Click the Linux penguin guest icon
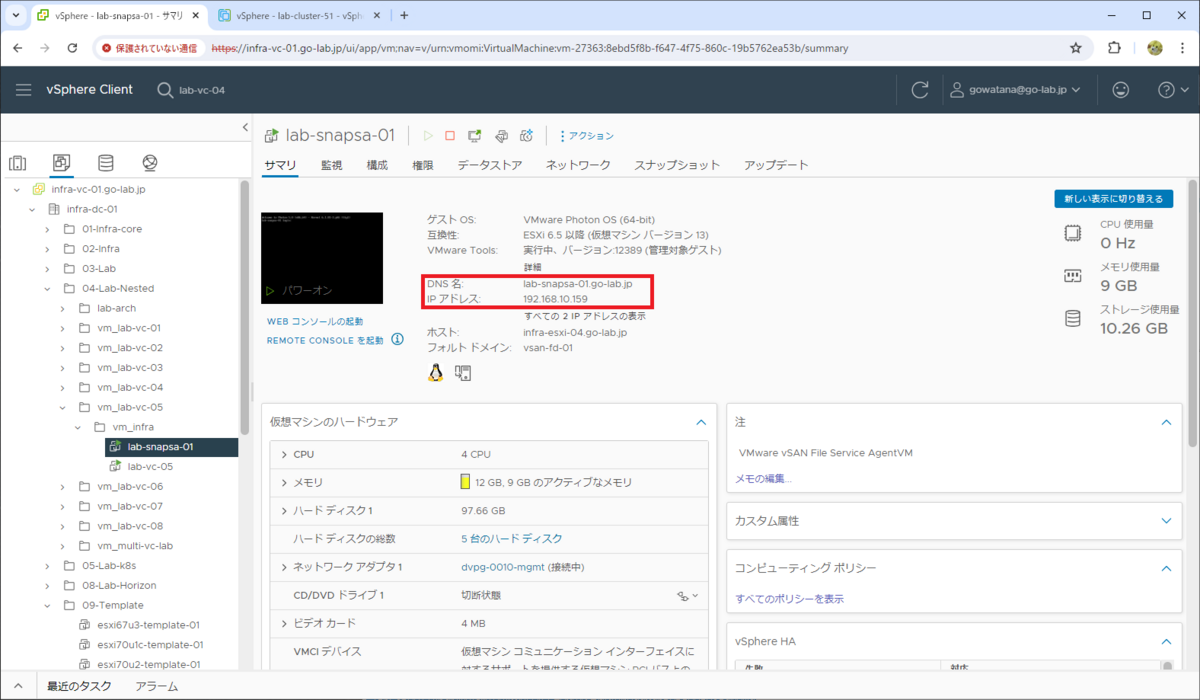The image size is (1200, 700). (435, 373)
